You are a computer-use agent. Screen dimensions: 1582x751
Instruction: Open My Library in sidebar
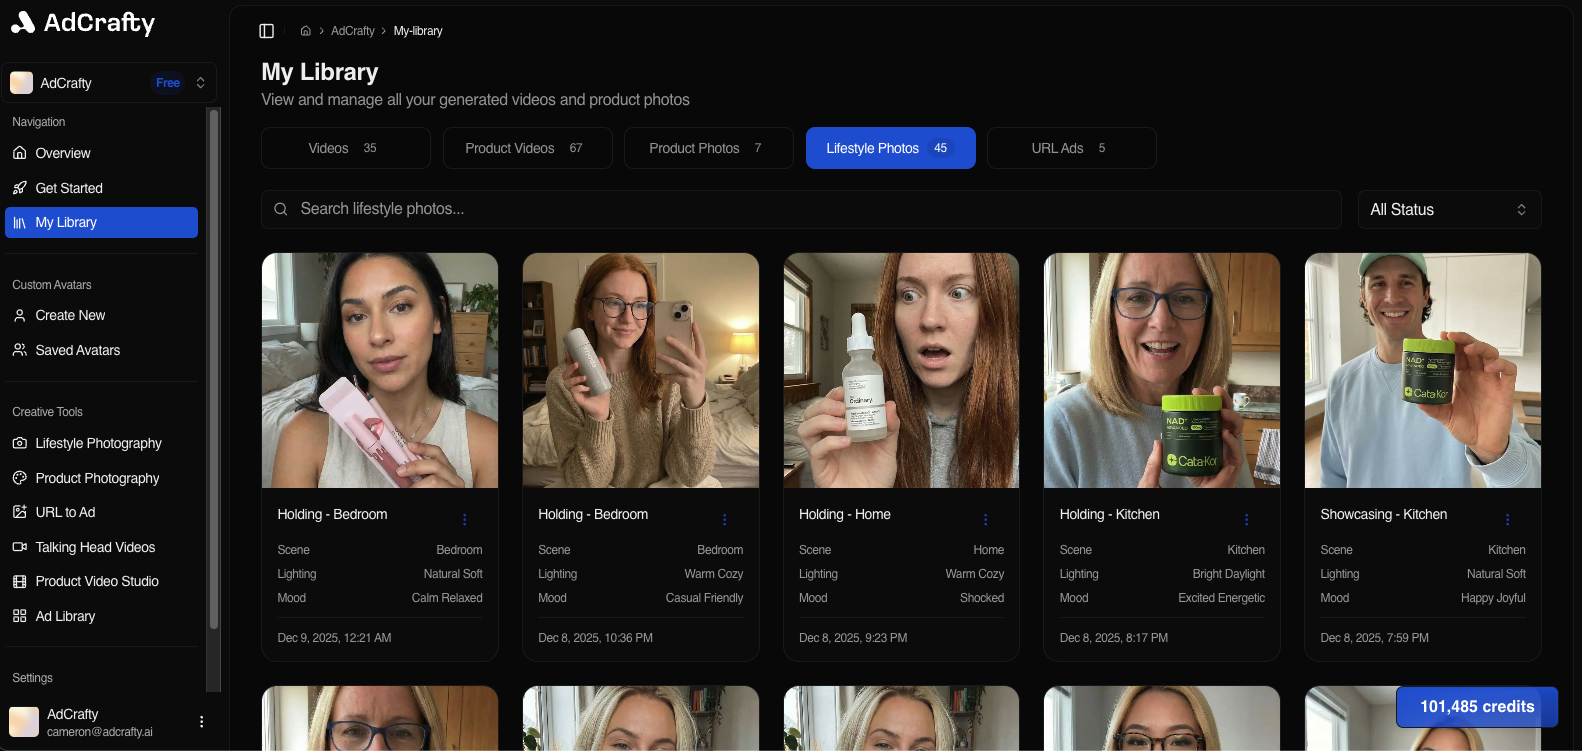click(101, 223)
